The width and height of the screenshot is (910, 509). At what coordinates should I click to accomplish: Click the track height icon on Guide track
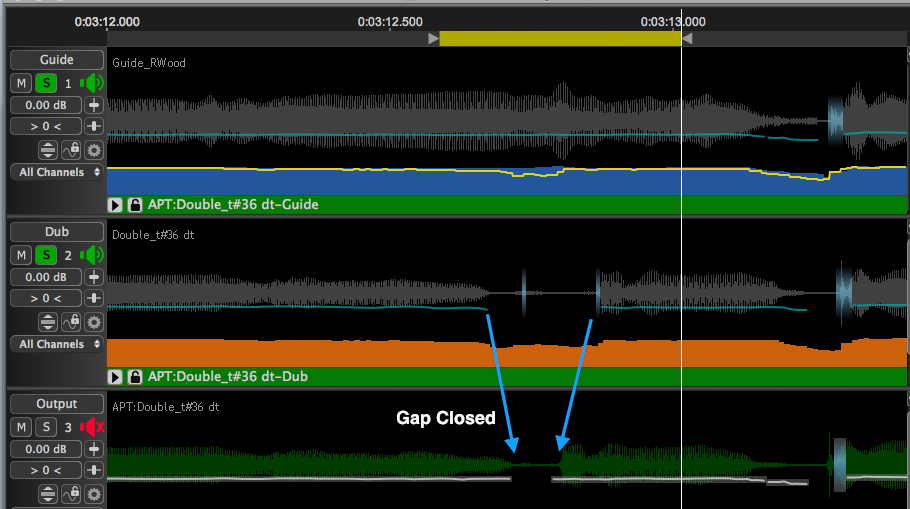pos(47,150)
